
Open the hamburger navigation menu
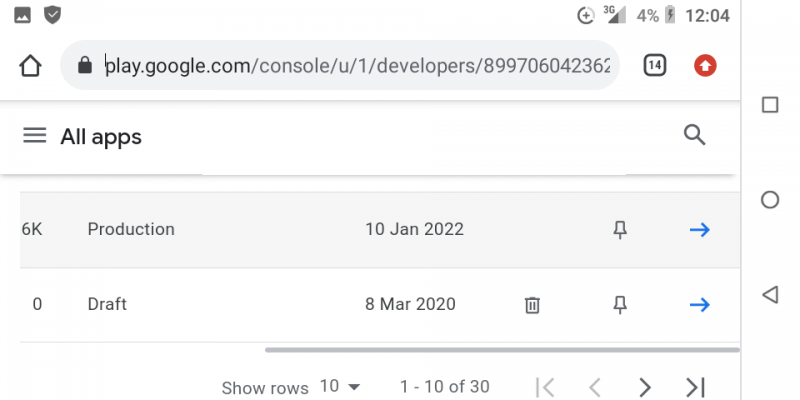35,136
